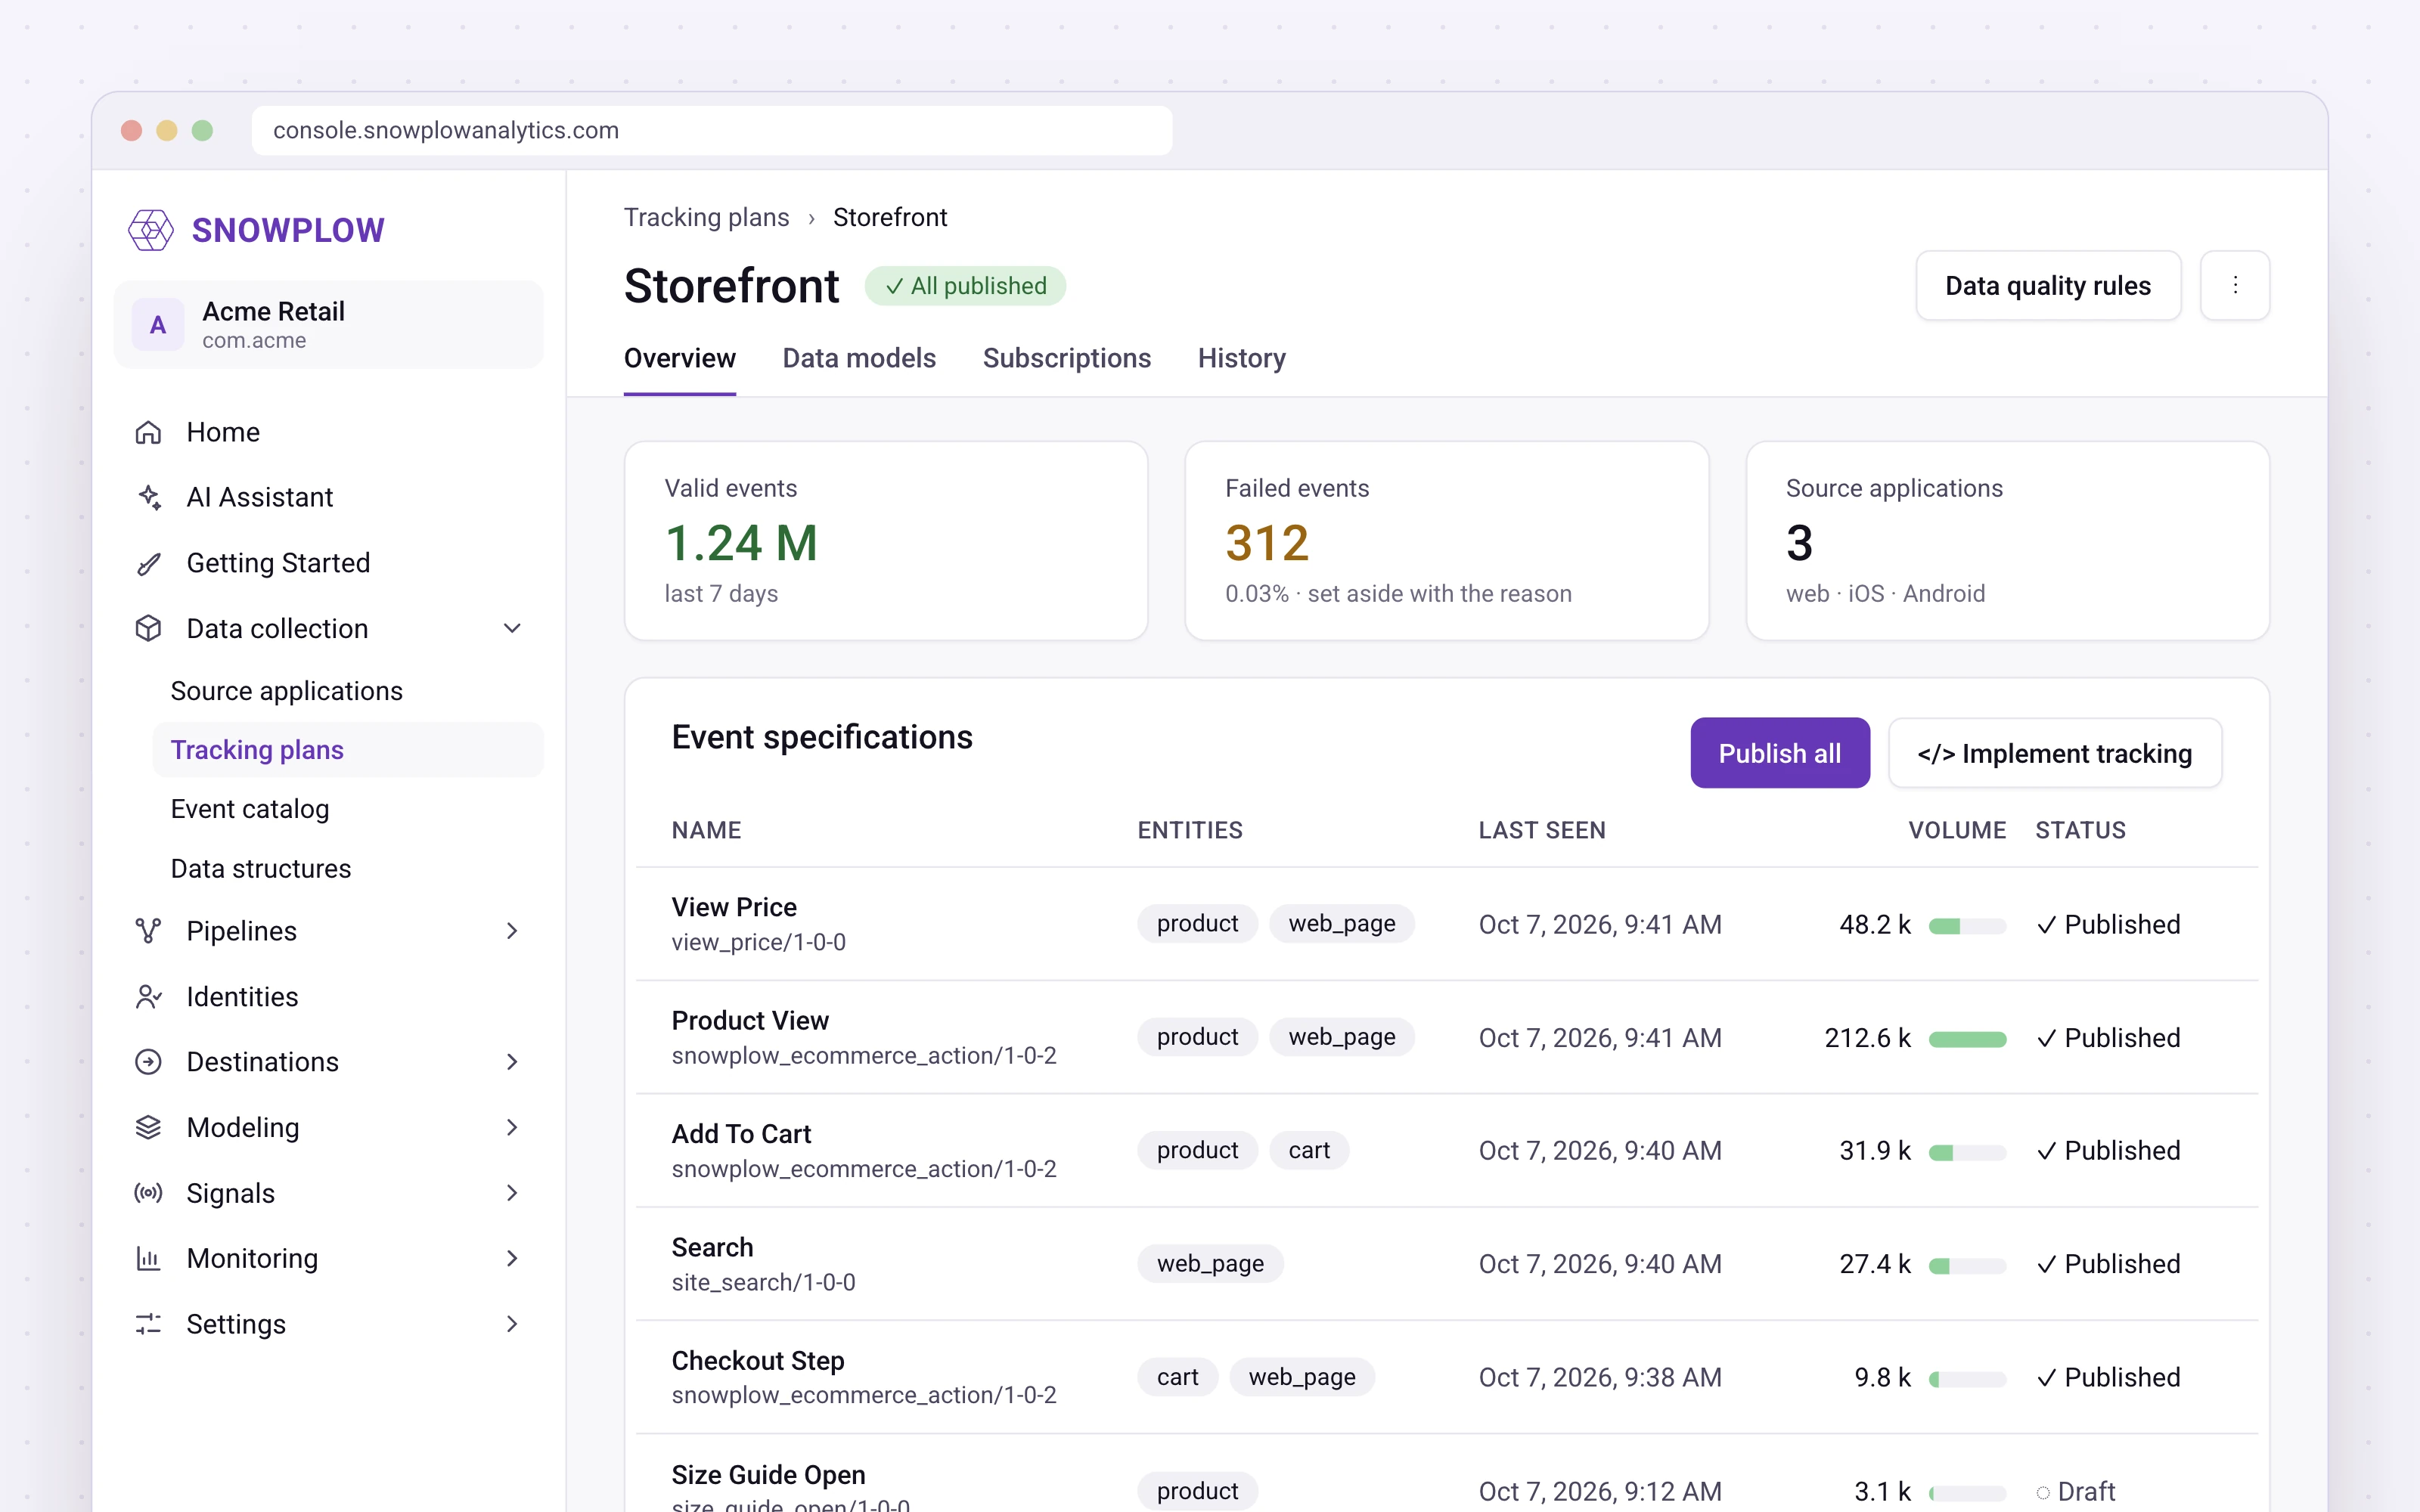Open Implement tracking
The width and height of the screenshot is (2420, 1512).
click(x=2055, y=753)
